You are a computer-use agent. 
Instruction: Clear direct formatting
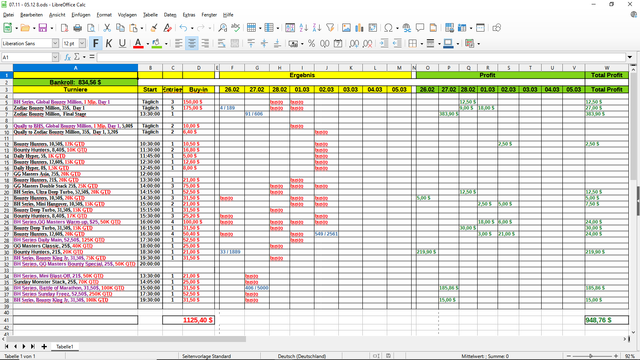[x=167, y=28]
